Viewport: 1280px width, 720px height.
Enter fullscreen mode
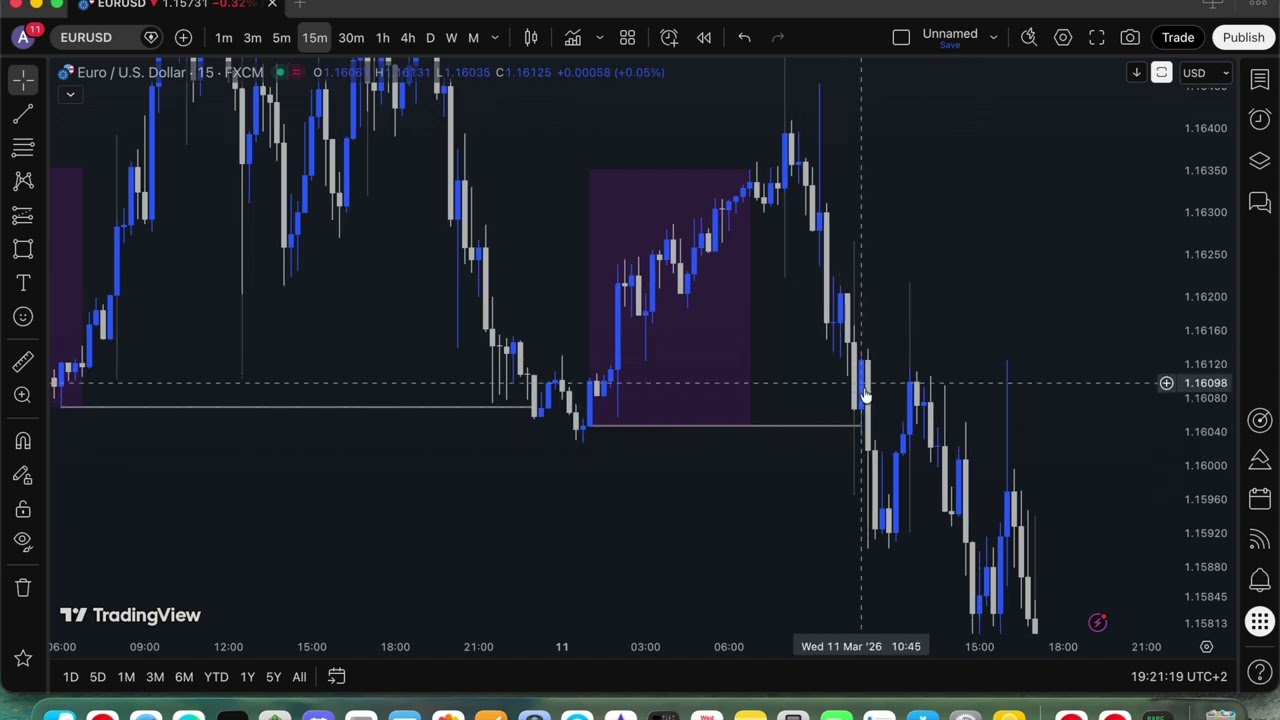[x=1097, y=37]
